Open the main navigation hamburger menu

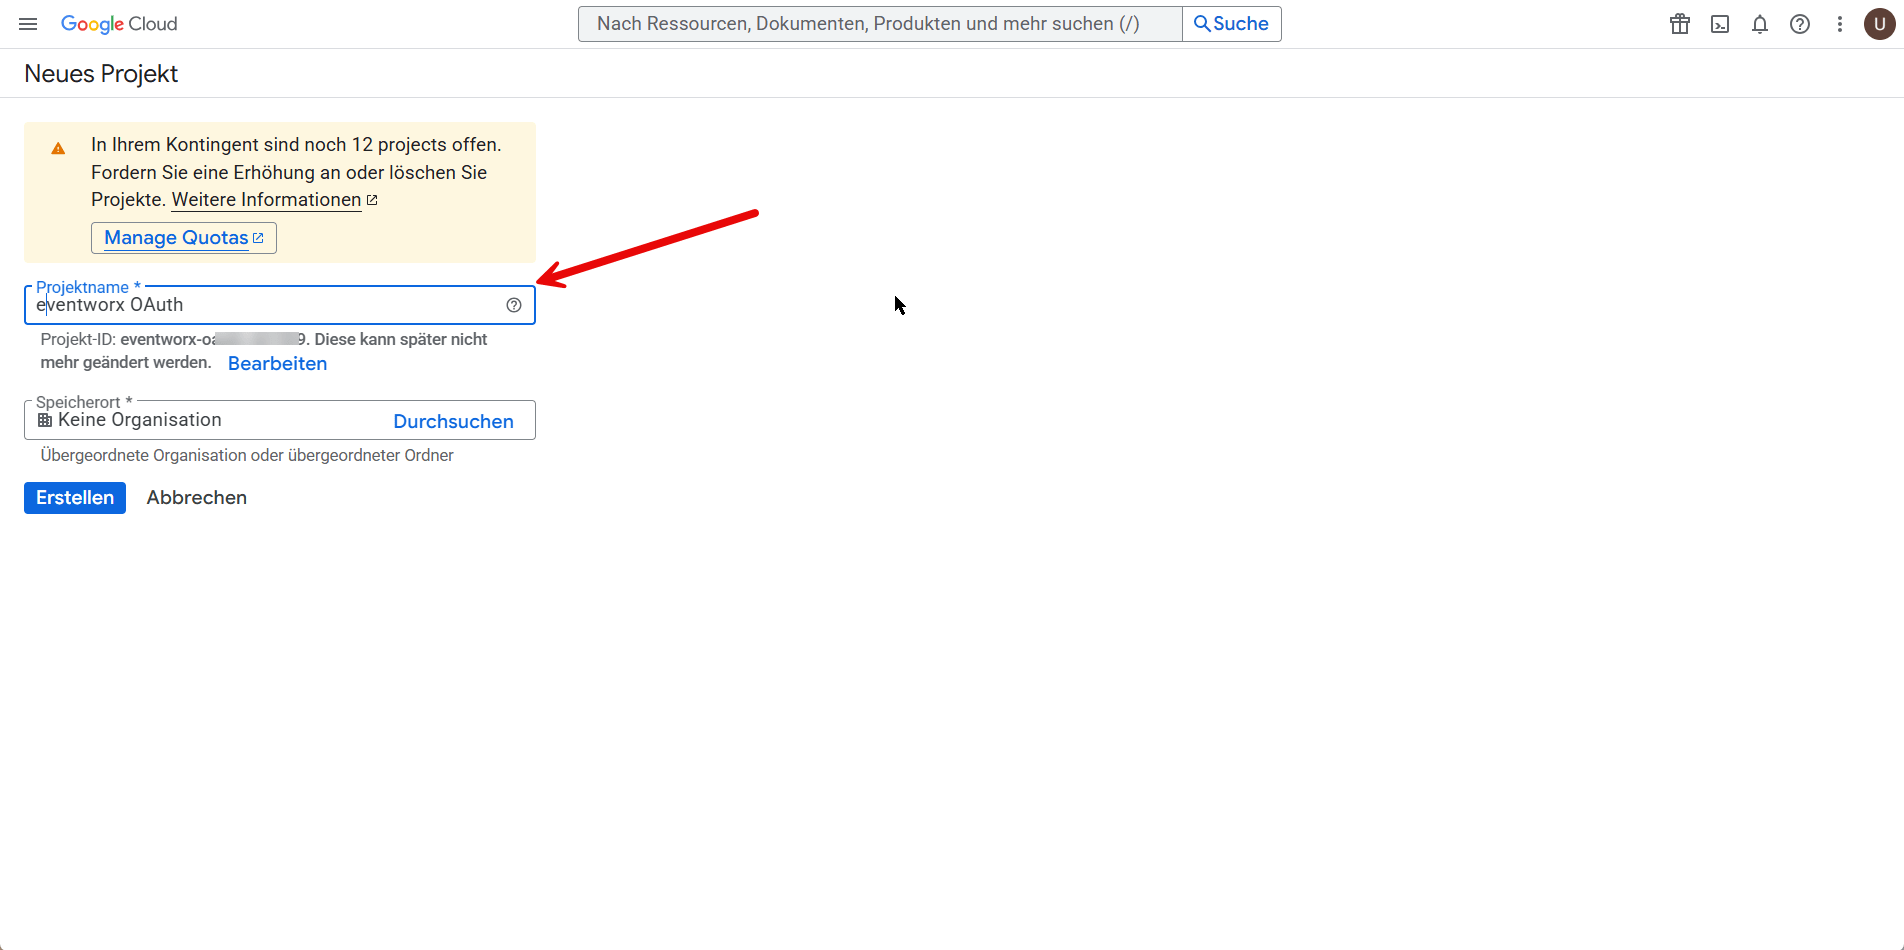coord(28,24)
